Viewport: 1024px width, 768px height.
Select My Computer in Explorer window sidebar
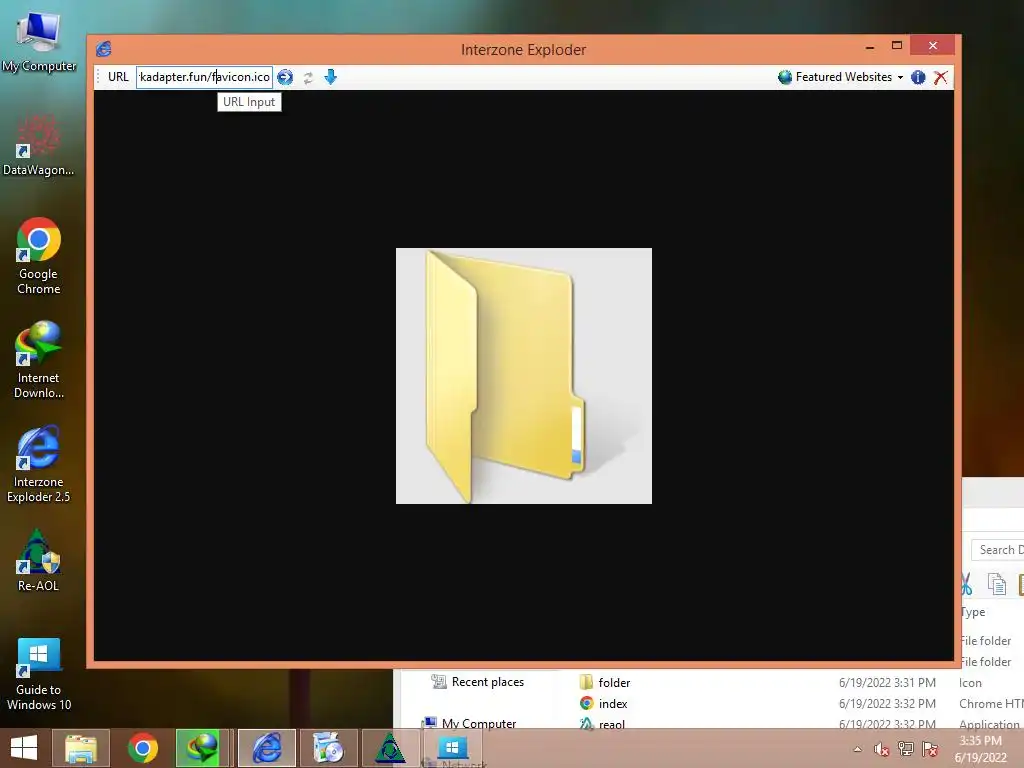(x=469, y=723)
